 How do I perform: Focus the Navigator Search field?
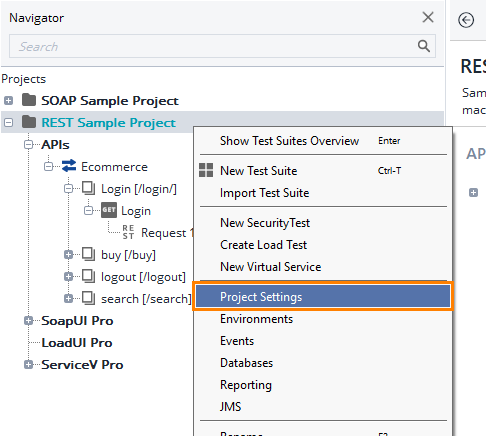(222, 46)
